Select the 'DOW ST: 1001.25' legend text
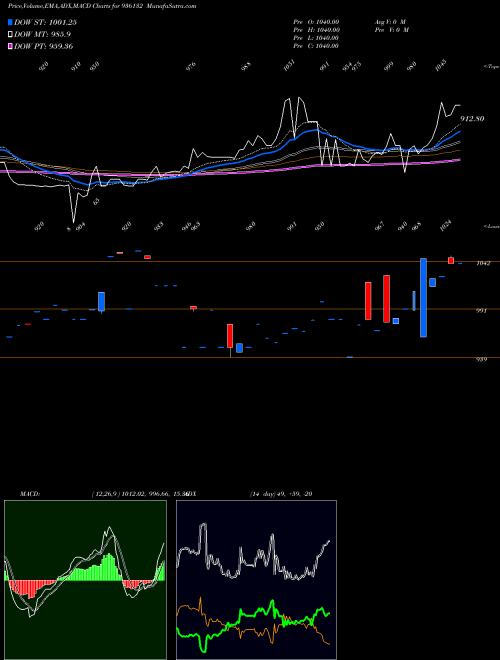 (x=45, y=22)
